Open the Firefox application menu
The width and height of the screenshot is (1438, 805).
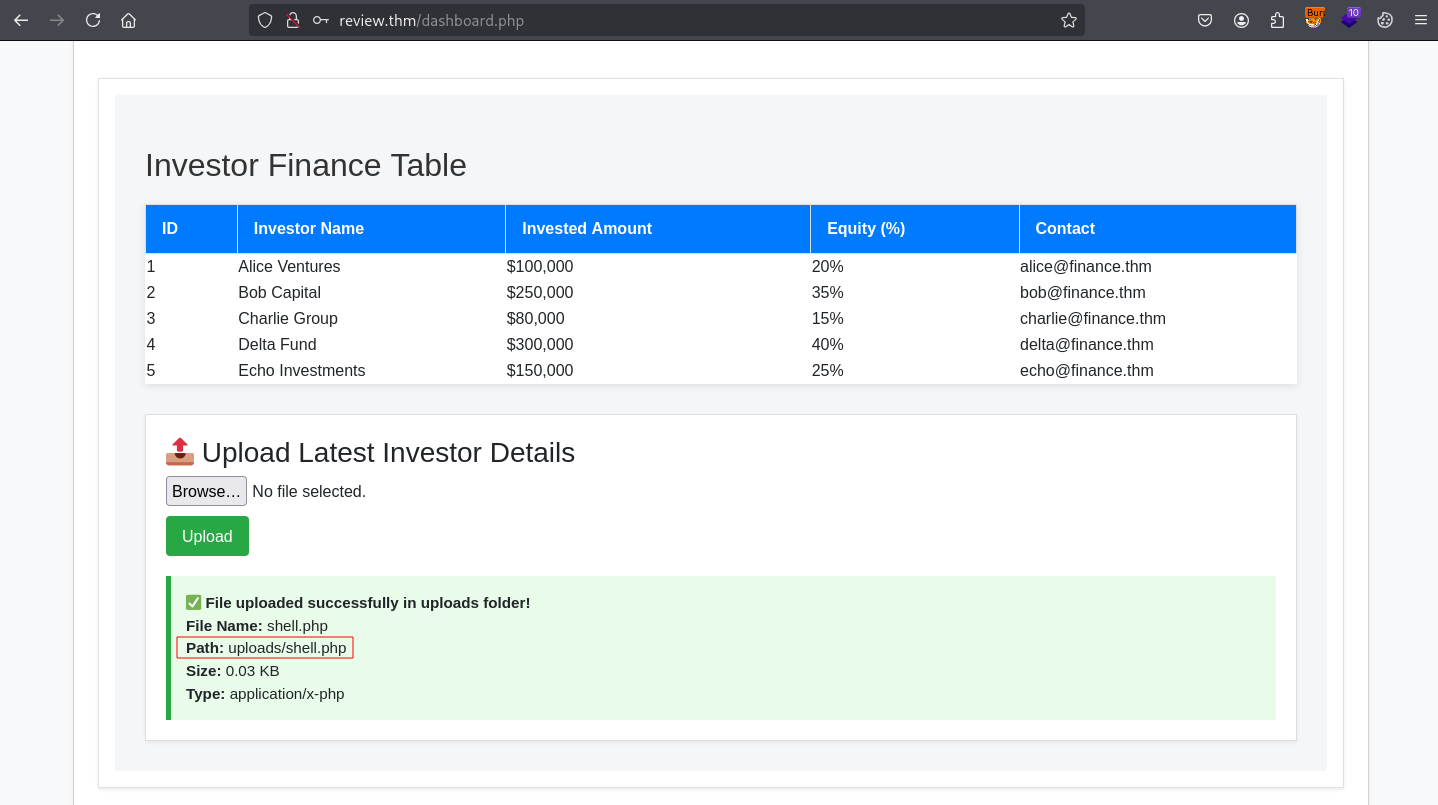(x=1420, y=20)
